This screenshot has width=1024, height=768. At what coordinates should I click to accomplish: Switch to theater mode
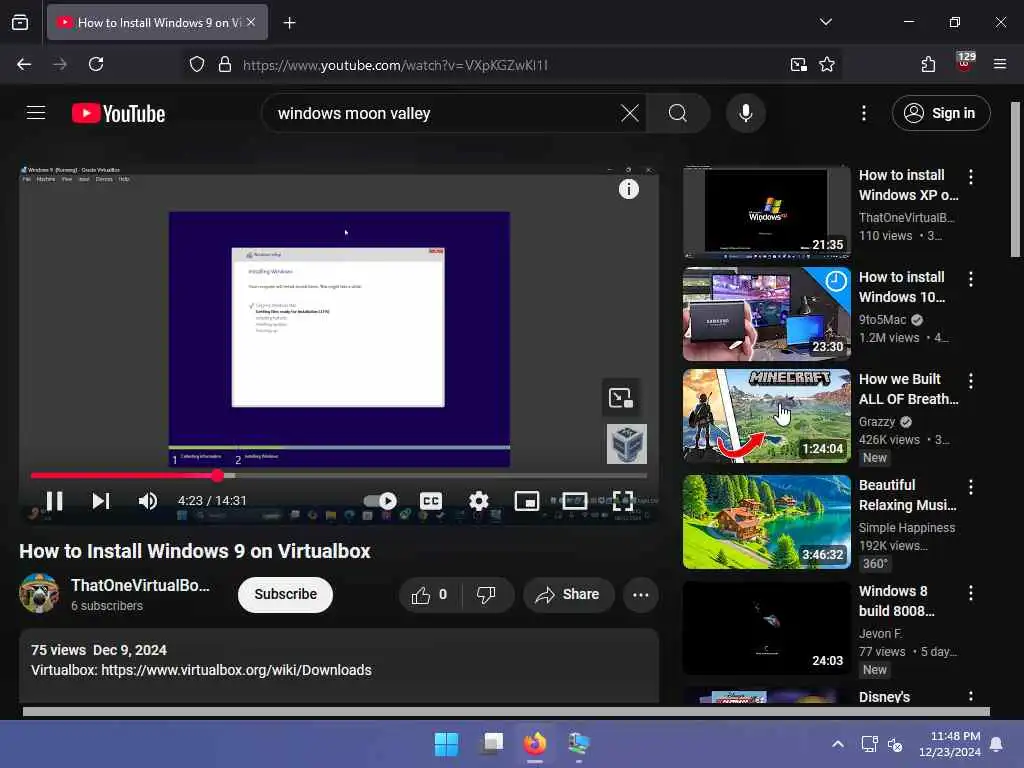tap(575, 501)
